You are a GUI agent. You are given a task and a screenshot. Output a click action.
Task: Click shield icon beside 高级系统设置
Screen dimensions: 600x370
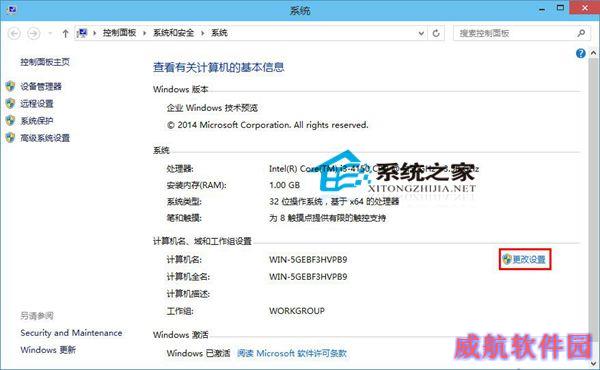point(10,138)
